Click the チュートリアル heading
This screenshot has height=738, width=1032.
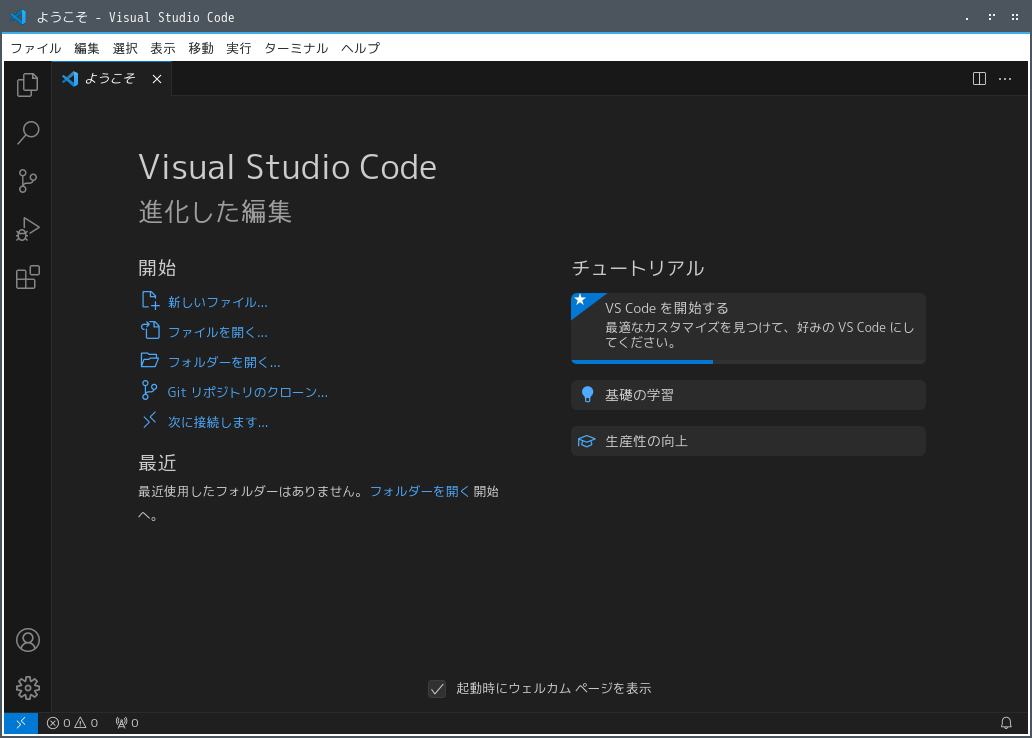pyautogui.click(x=638, y=269)
